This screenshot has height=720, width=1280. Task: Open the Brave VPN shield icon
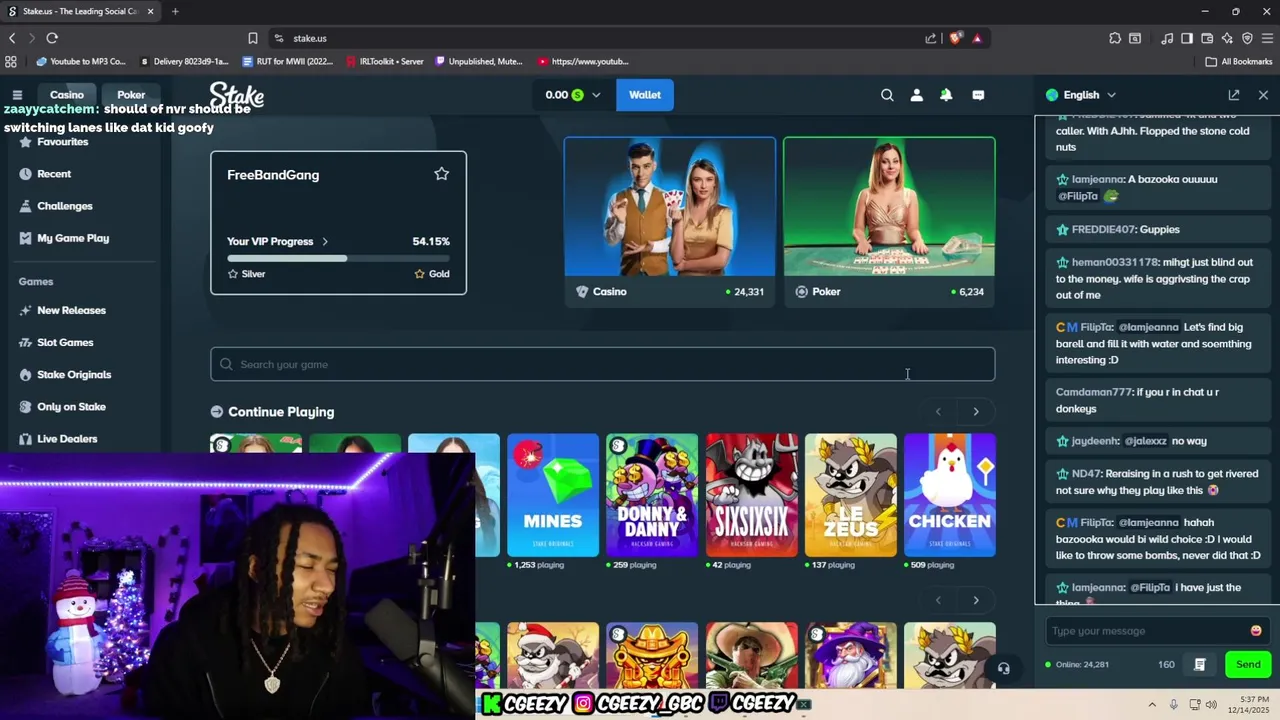pos(1247,38)
